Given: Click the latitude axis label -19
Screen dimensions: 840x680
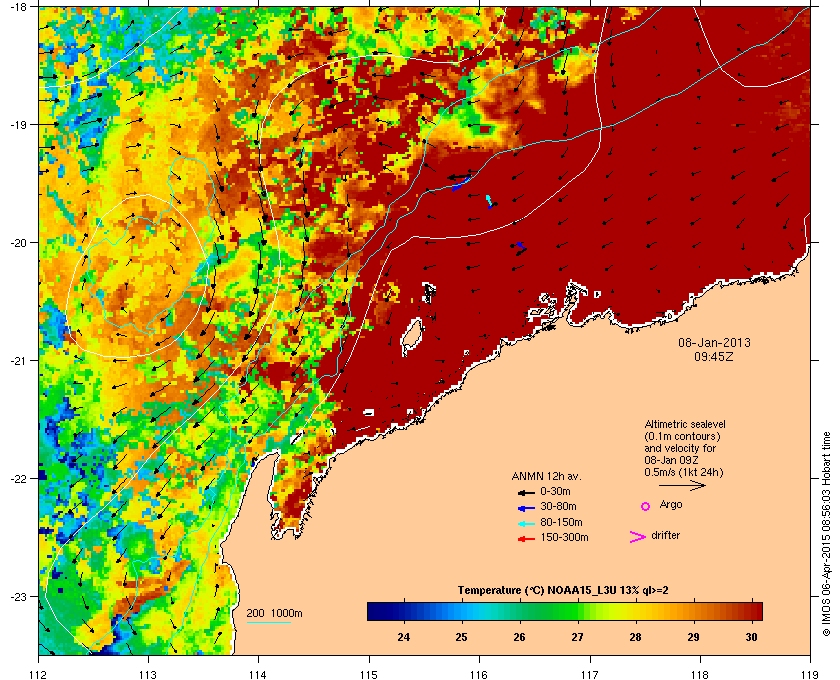Looking at the screenshot, I should [x=19, y=125].
